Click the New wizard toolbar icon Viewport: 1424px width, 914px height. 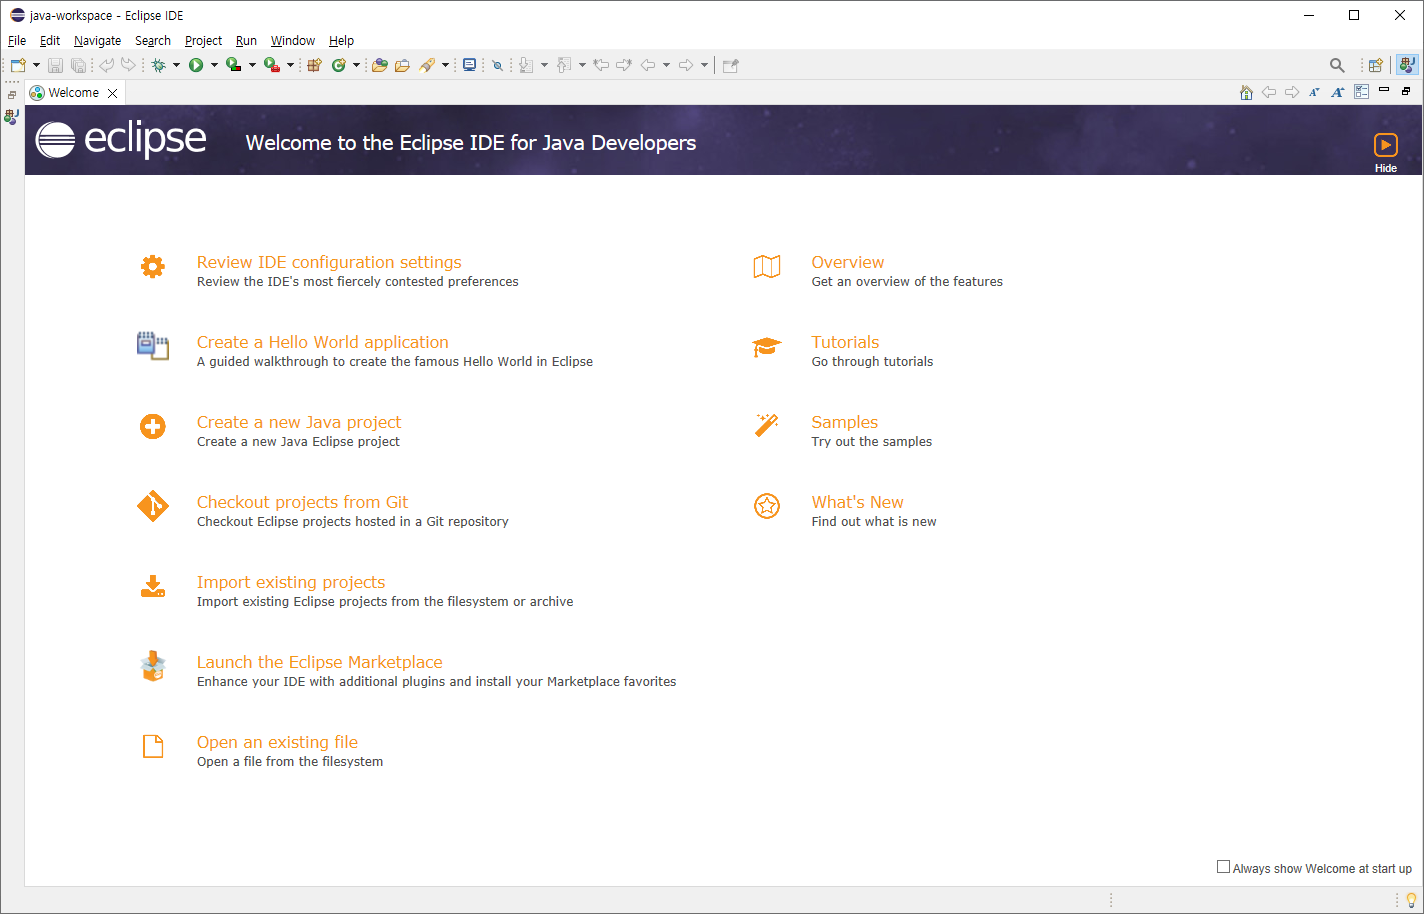[18, 65]
